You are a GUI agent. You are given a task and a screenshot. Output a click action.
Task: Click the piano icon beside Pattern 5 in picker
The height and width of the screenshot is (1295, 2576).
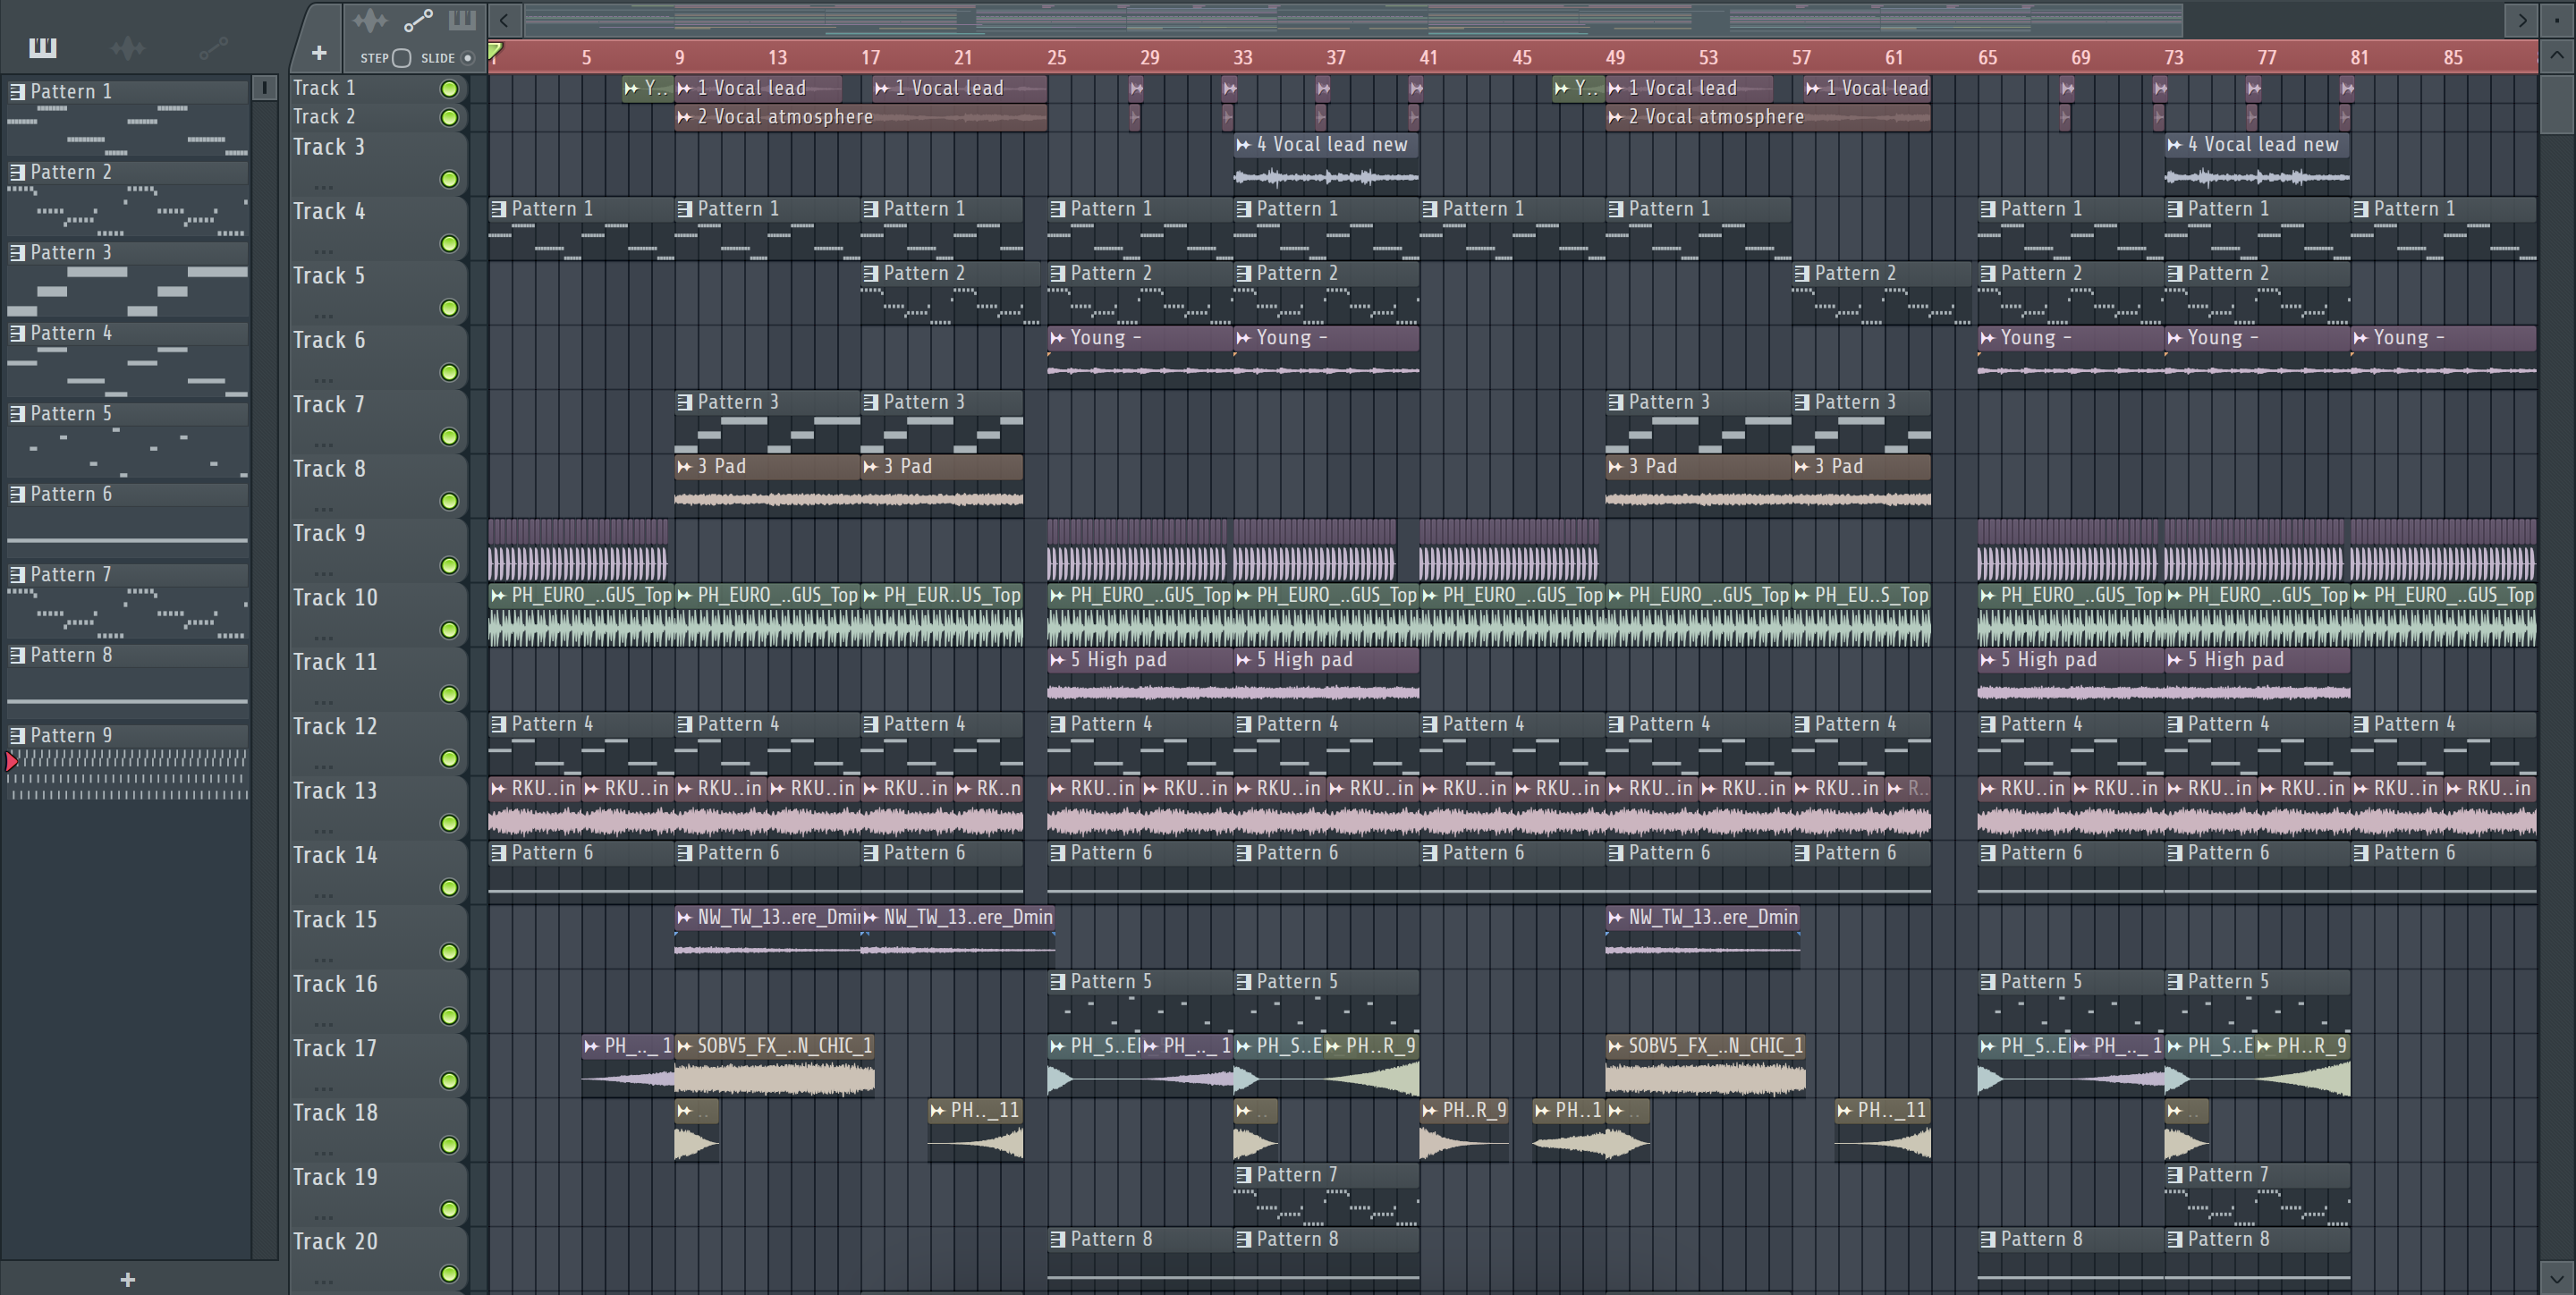tap(17, 414)
